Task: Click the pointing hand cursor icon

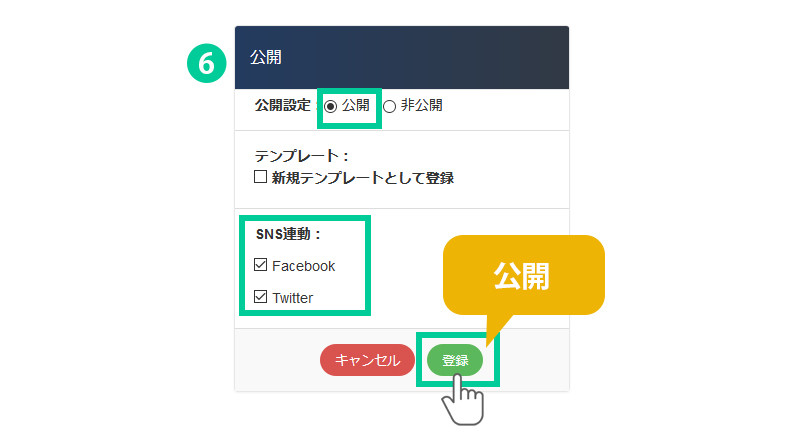Action: tap(462, 399)
